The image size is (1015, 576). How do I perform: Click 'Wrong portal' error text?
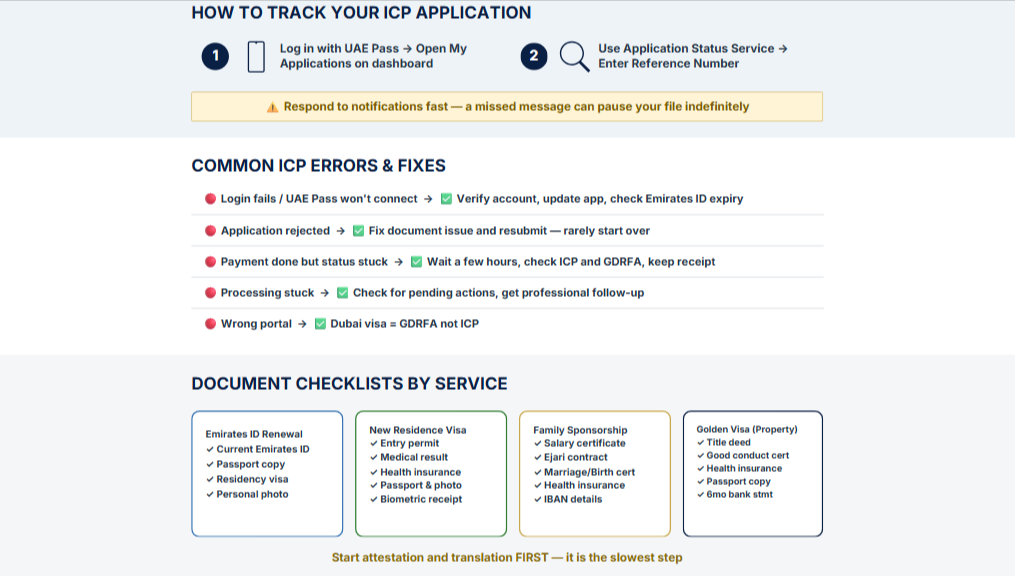pos(256,324)
